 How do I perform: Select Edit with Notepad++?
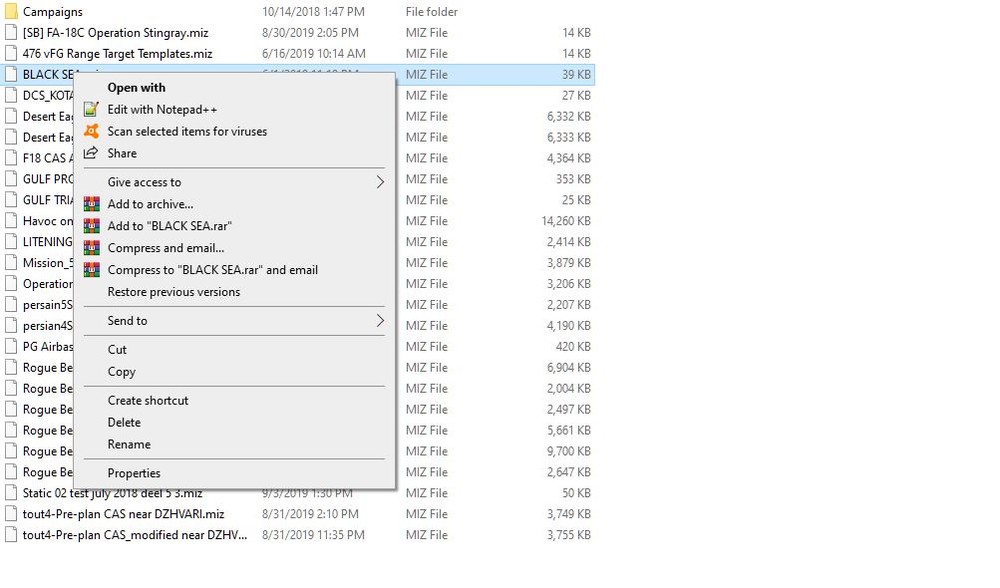coord(162,110)
